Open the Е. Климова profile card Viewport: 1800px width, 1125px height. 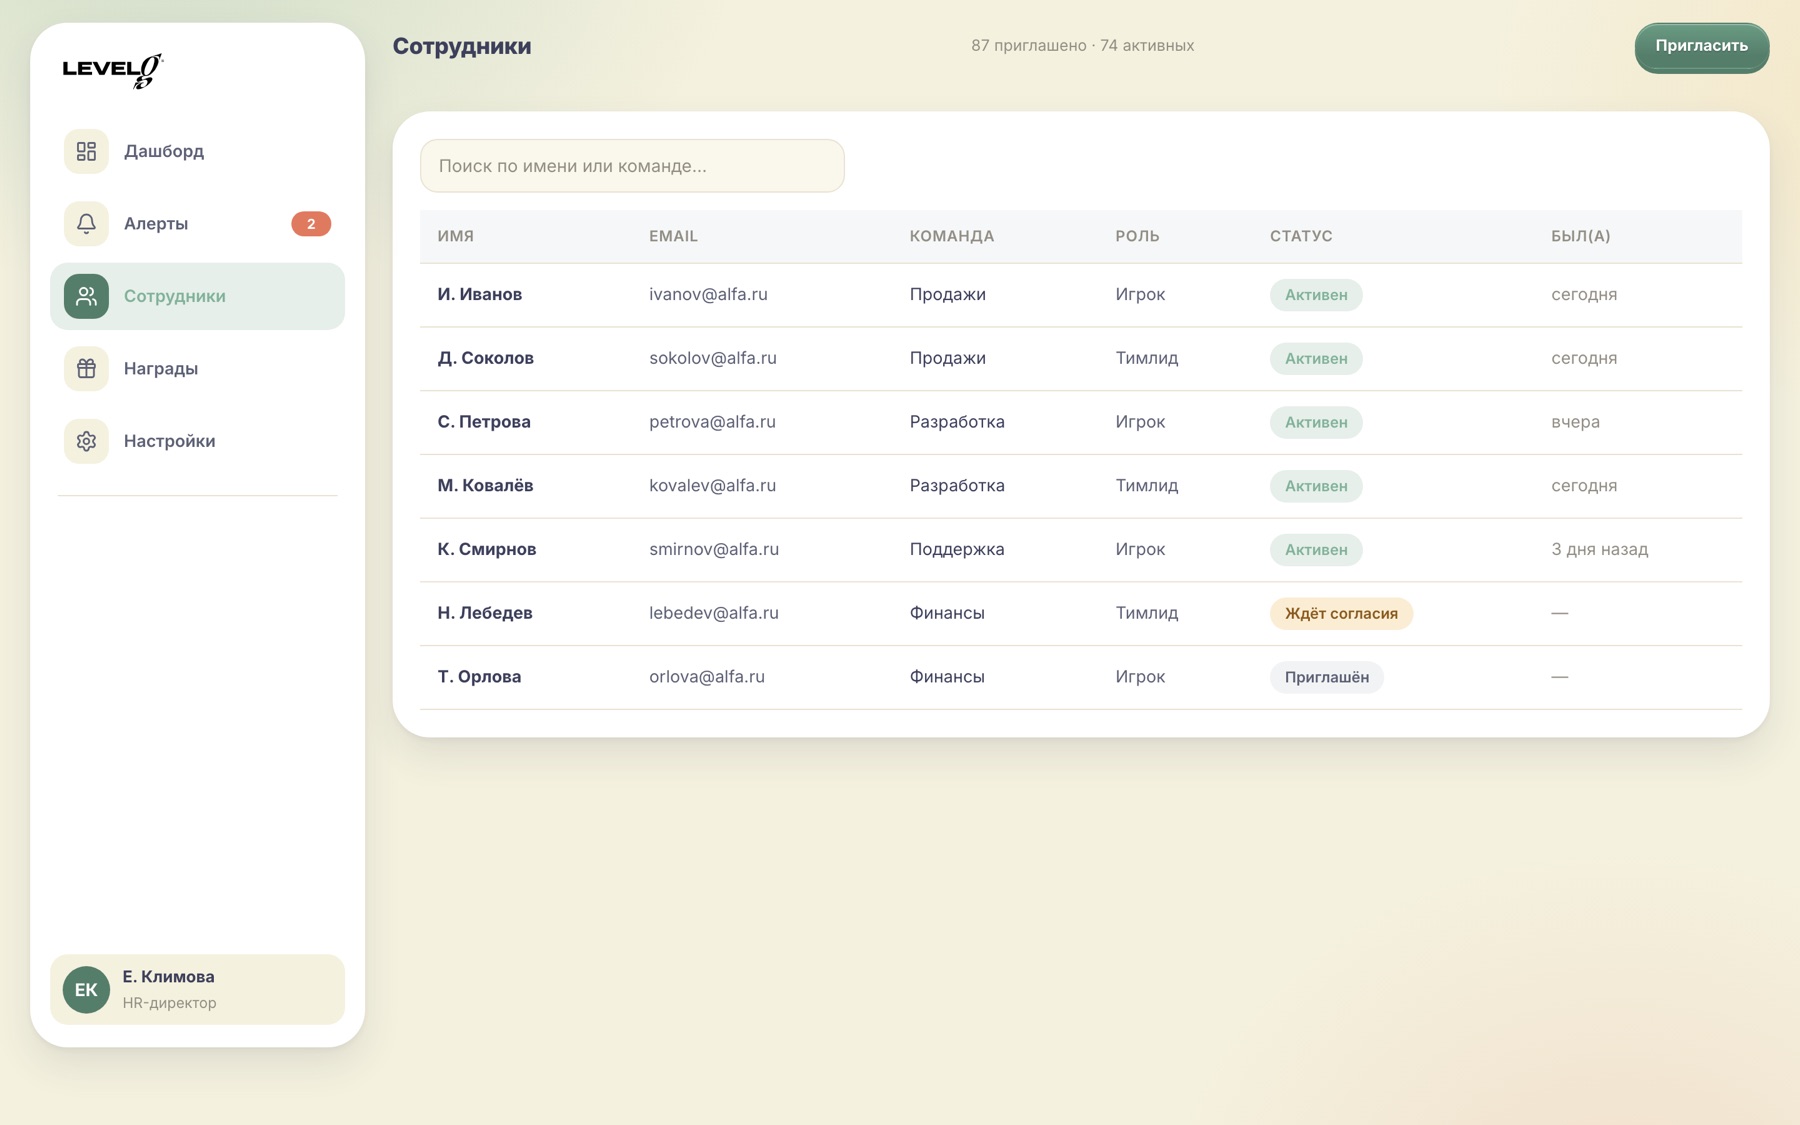click(x=197, y=989)
